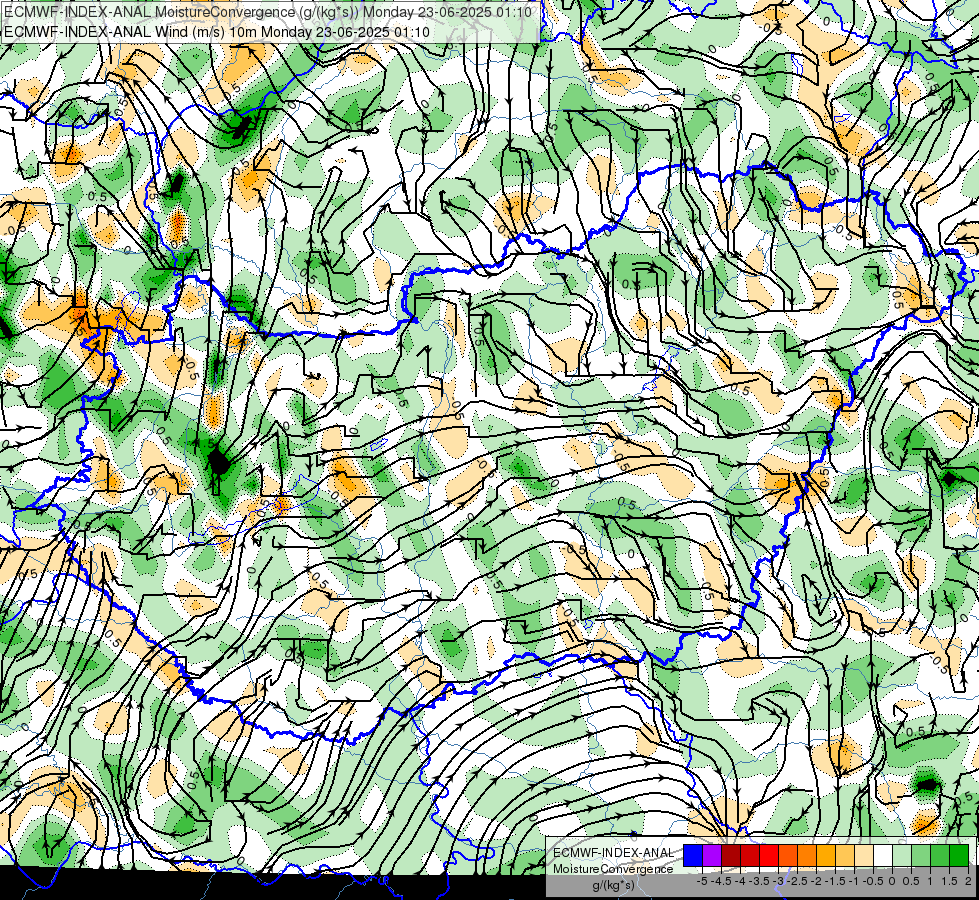Choose the darkest green legend swatch
The image size is (979, 900).
(958, 855)
